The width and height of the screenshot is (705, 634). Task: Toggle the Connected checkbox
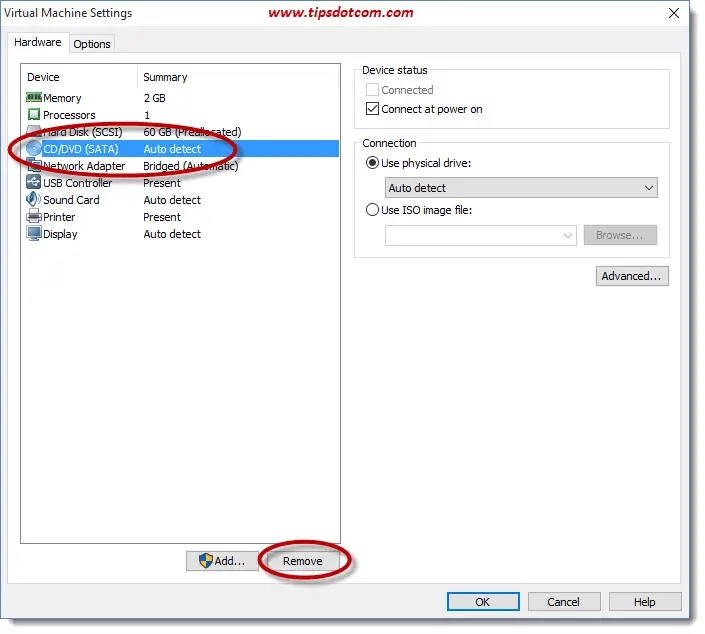(x=372, y=90)
